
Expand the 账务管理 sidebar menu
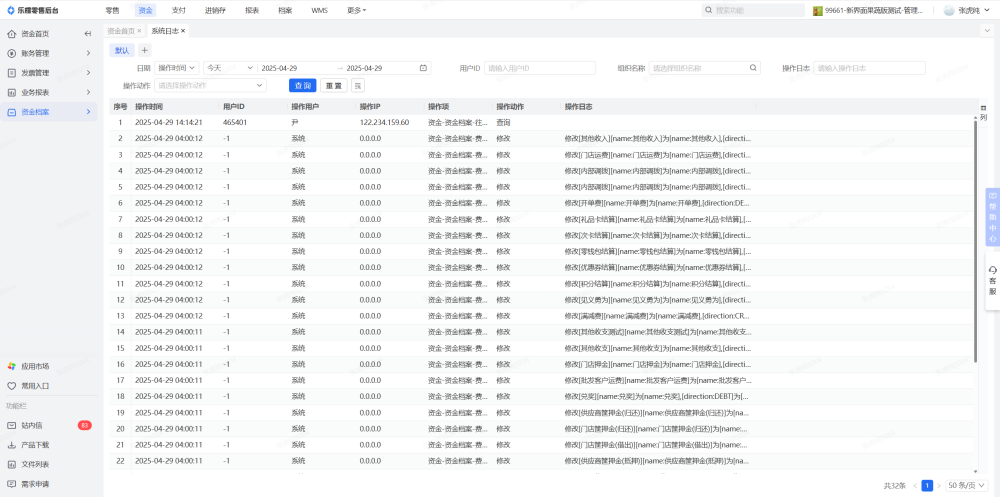click(x=50, y=53)
